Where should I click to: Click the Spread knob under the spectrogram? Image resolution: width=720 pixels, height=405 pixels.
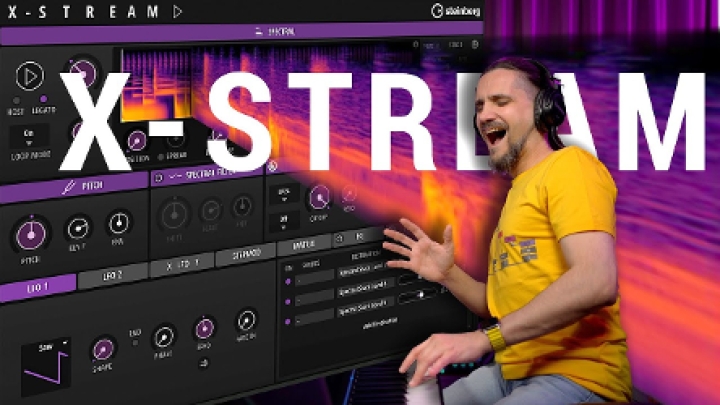click(175, 138)
